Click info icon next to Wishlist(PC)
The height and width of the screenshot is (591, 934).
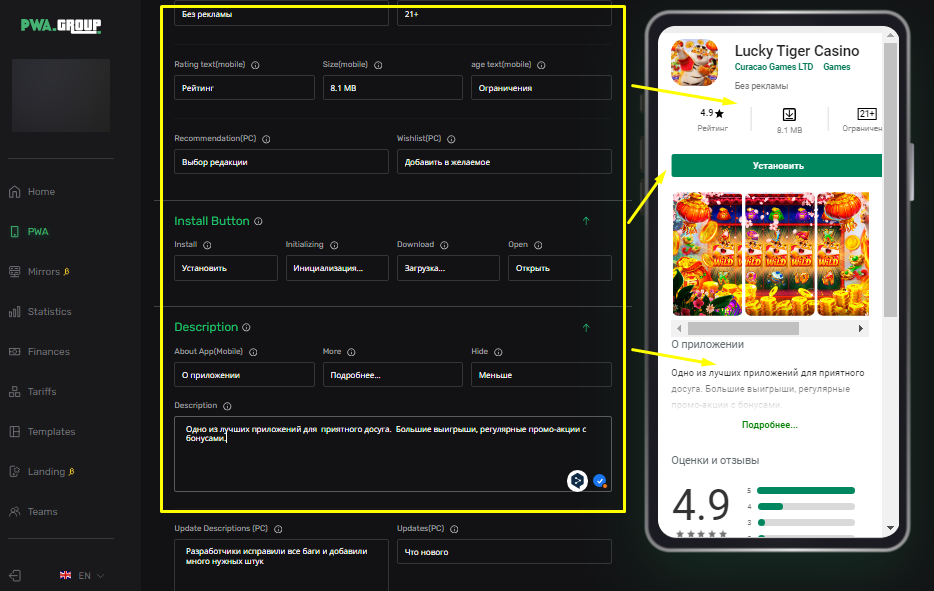(x=451, y=139)
